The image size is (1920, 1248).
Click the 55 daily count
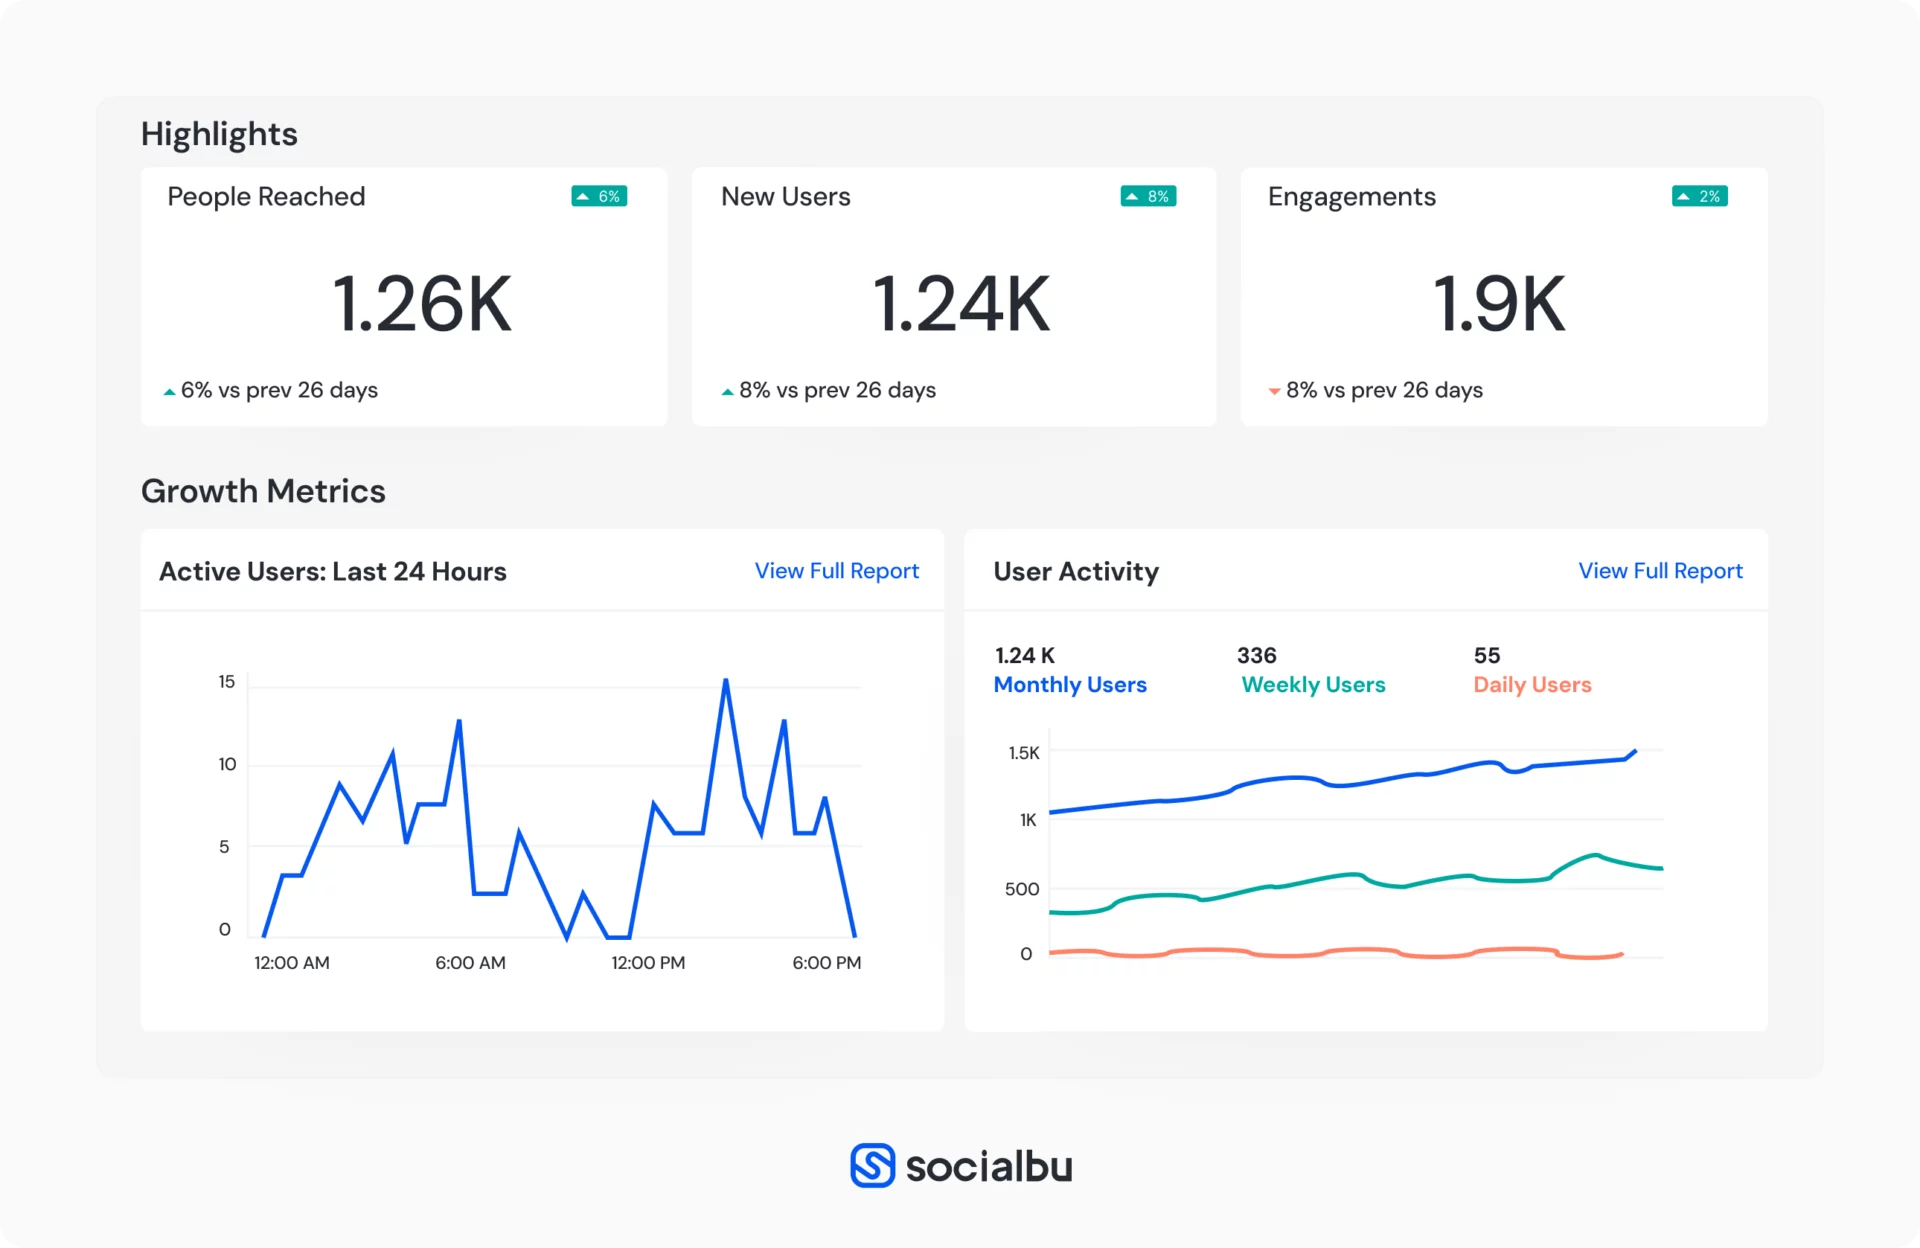1487,655
